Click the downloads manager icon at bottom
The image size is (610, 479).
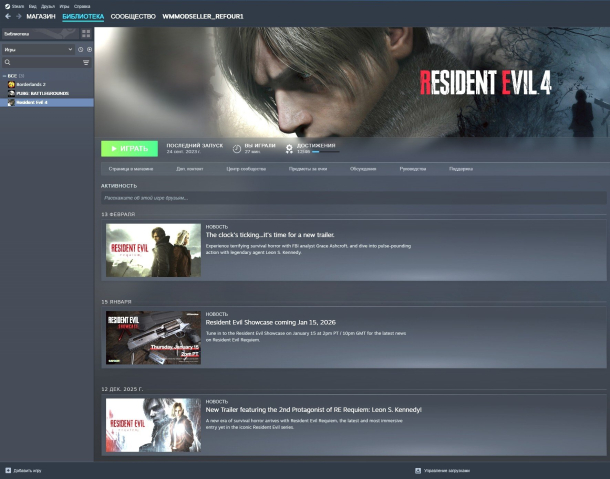(418, 470)
